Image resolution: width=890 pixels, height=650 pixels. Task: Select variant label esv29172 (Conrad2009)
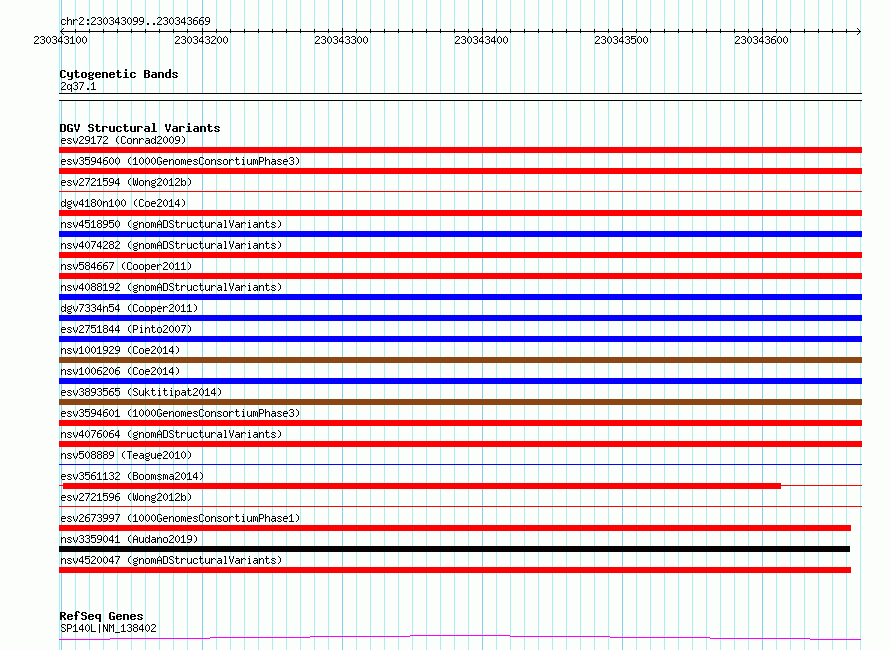[x=123, y=140]
